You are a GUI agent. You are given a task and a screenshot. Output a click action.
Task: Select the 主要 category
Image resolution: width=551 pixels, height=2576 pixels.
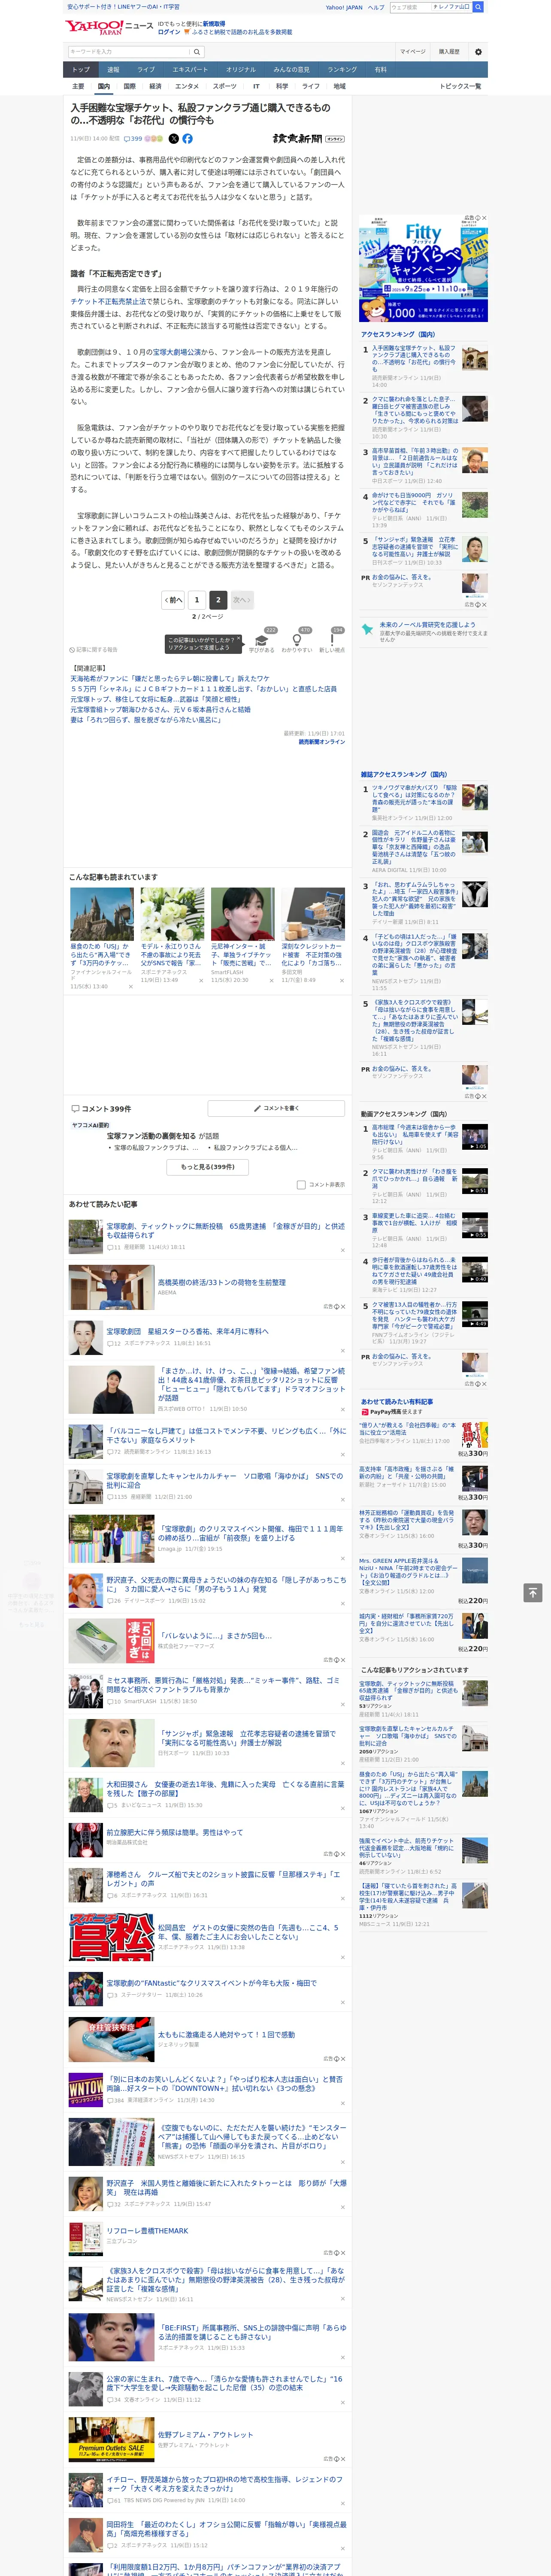pos(78,86)
